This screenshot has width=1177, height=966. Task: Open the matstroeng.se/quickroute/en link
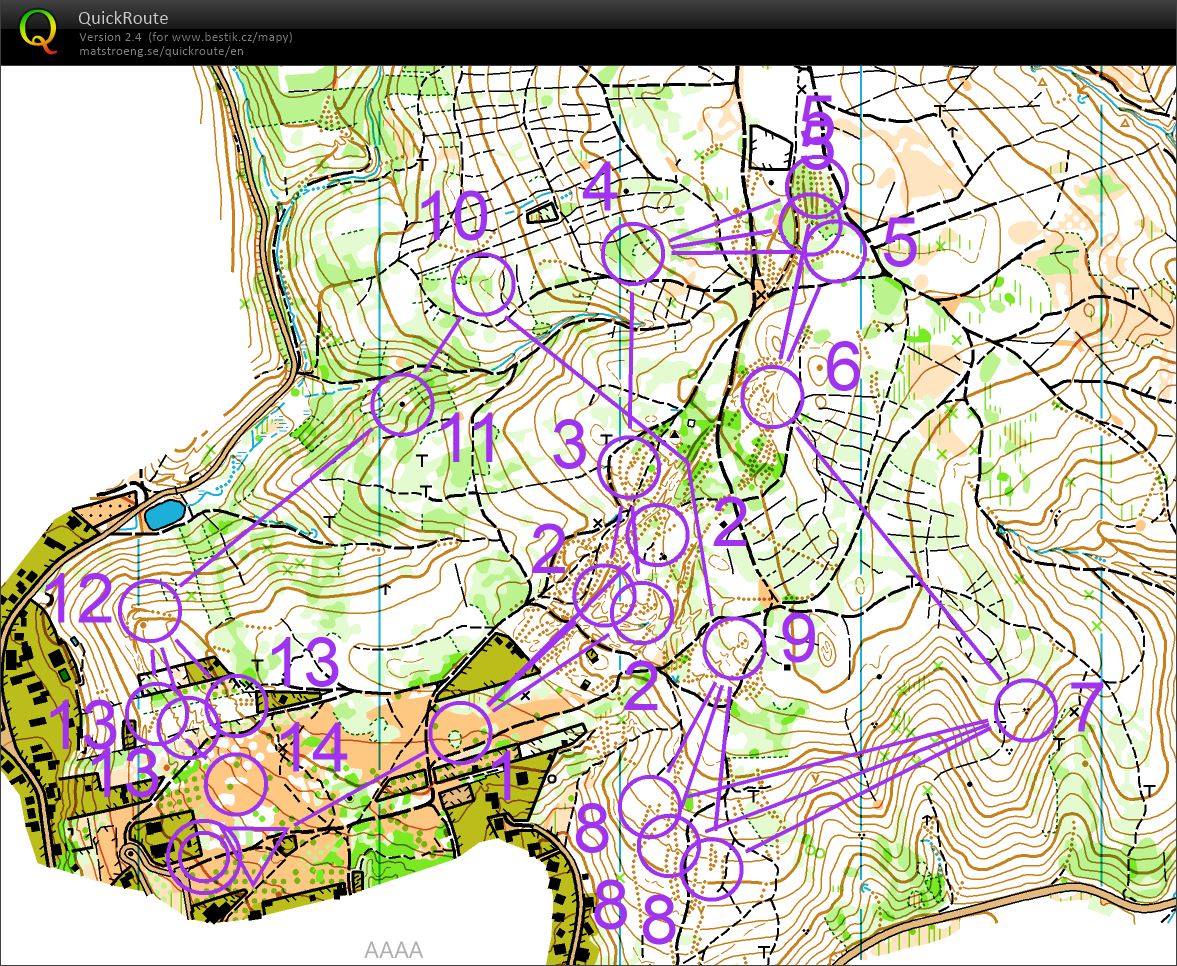161,51
